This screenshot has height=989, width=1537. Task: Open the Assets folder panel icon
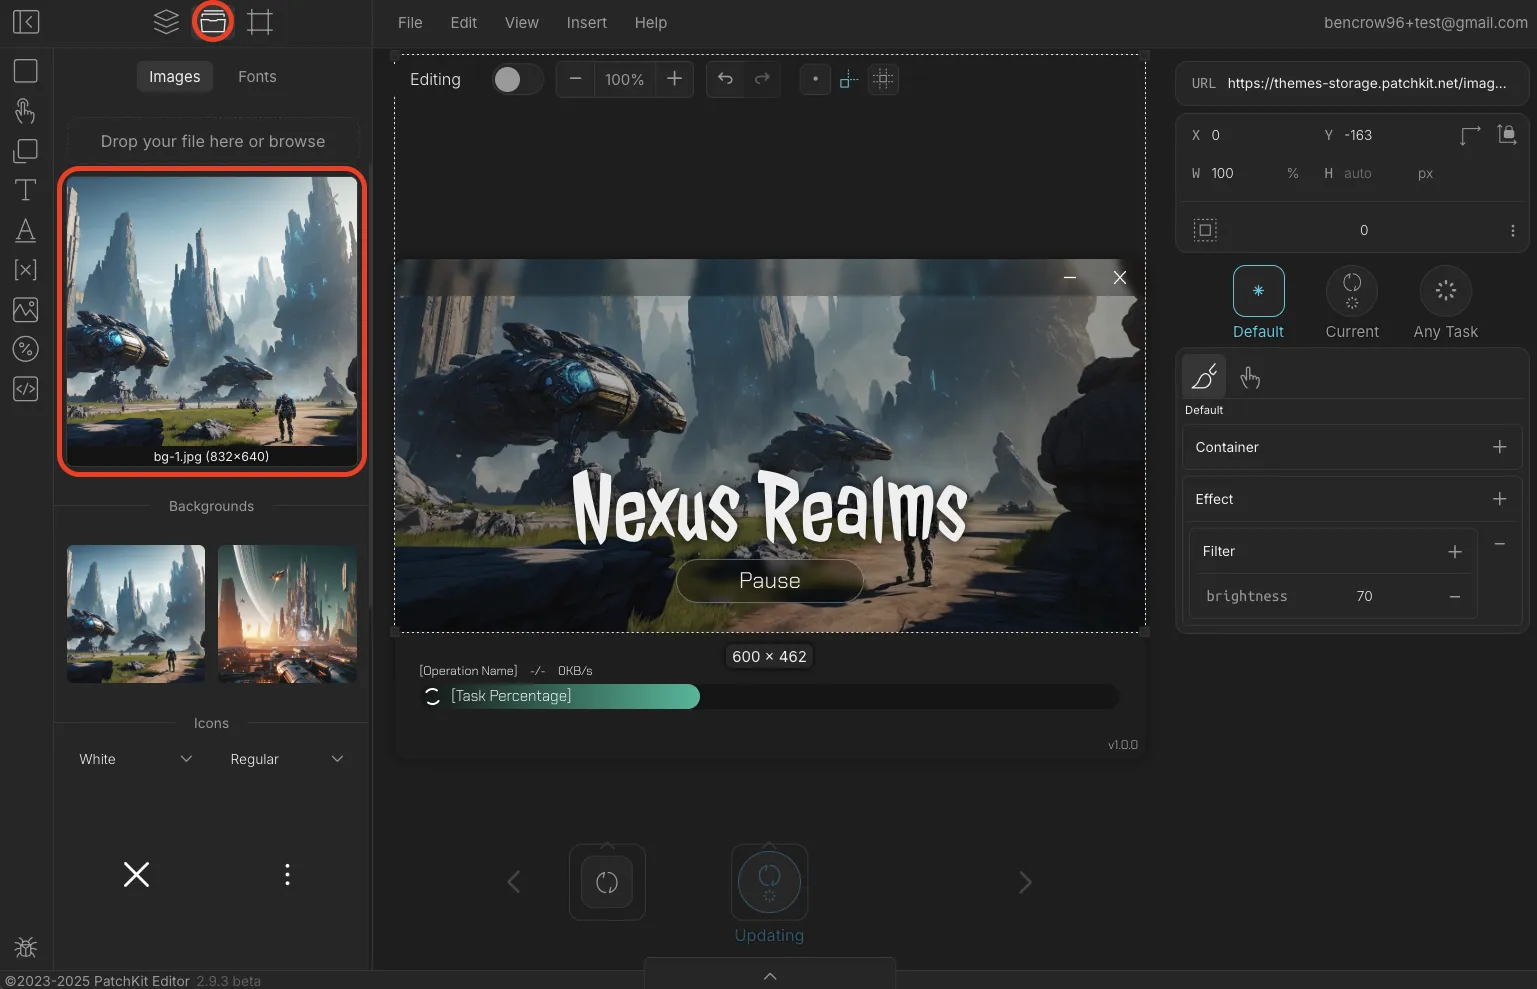pyautogui.click(x=213, y=22)
